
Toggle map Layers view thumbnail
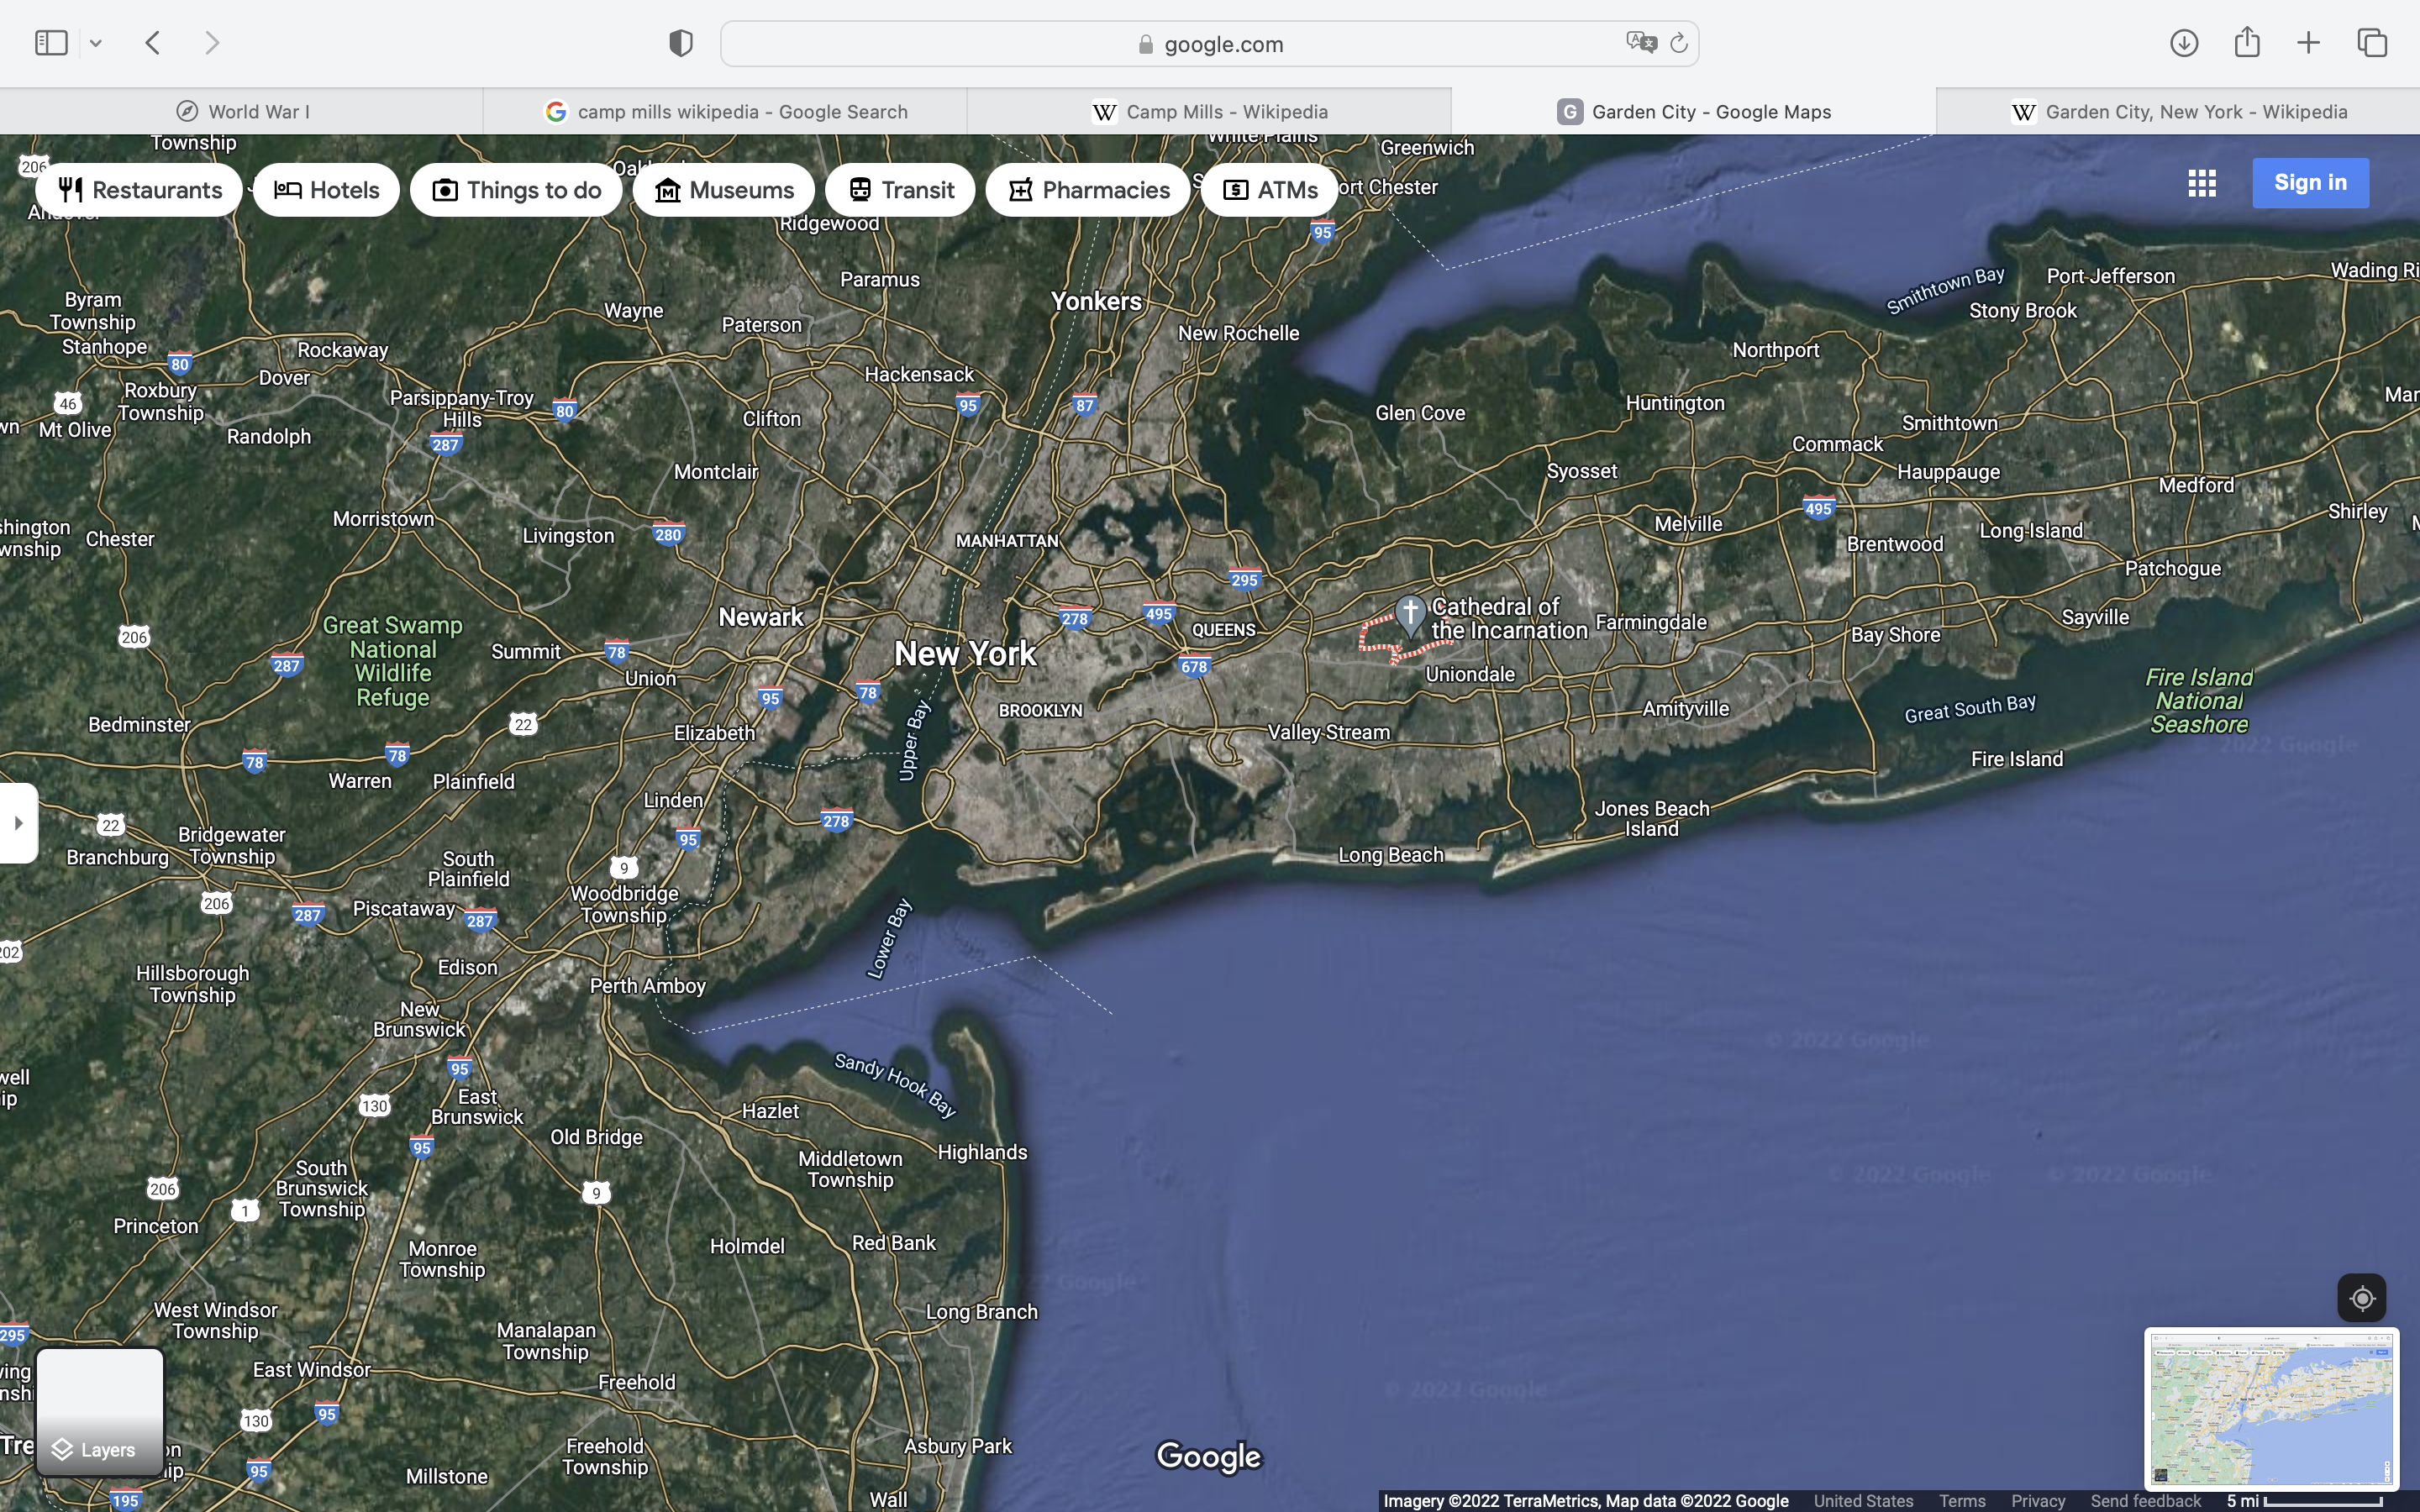point(100,1411)
